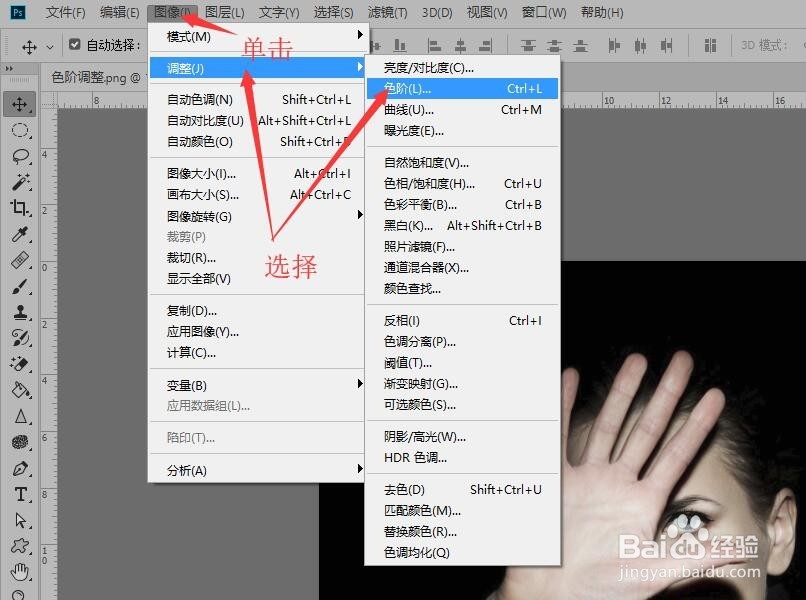Open the 图层(L) menu

click(x=225, y=12)
